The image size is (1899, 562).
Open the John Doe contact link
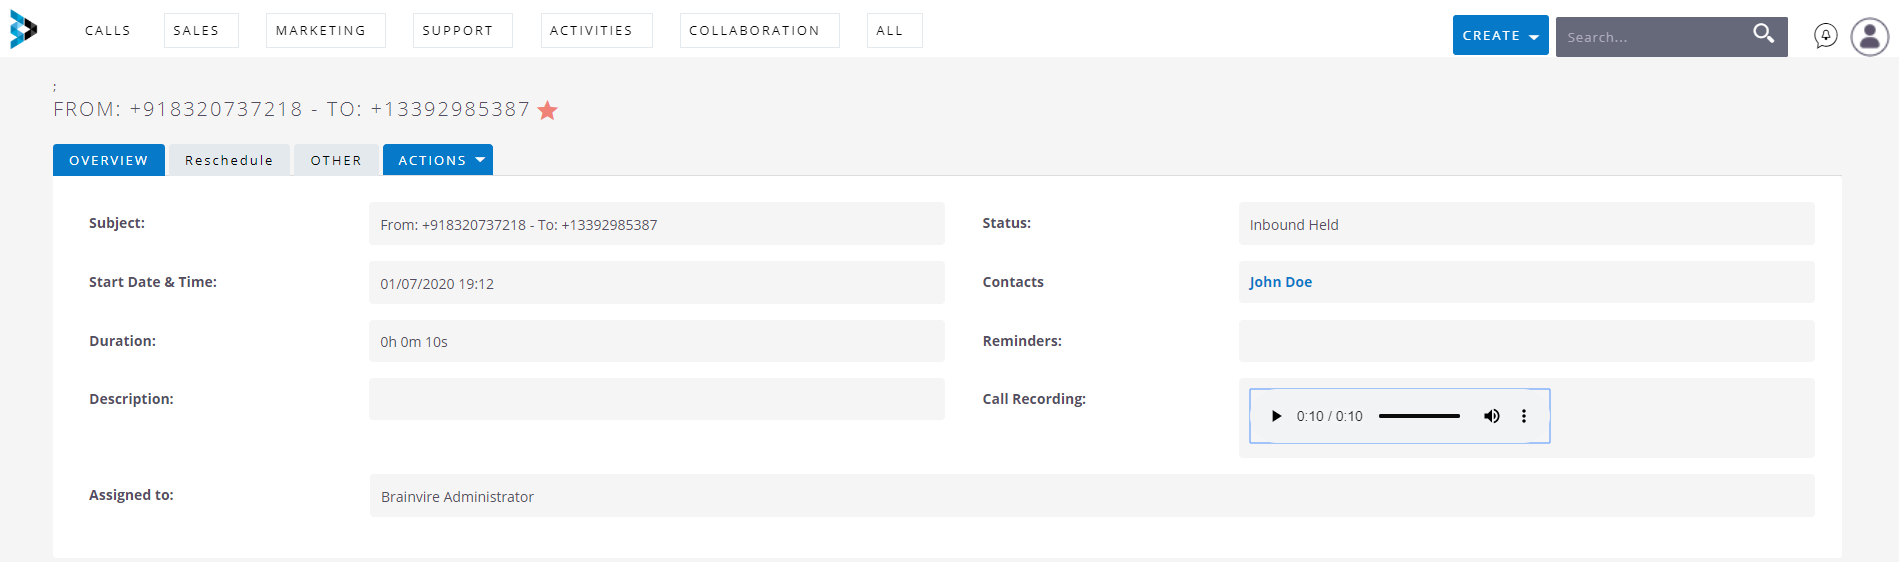point(1280,282)
